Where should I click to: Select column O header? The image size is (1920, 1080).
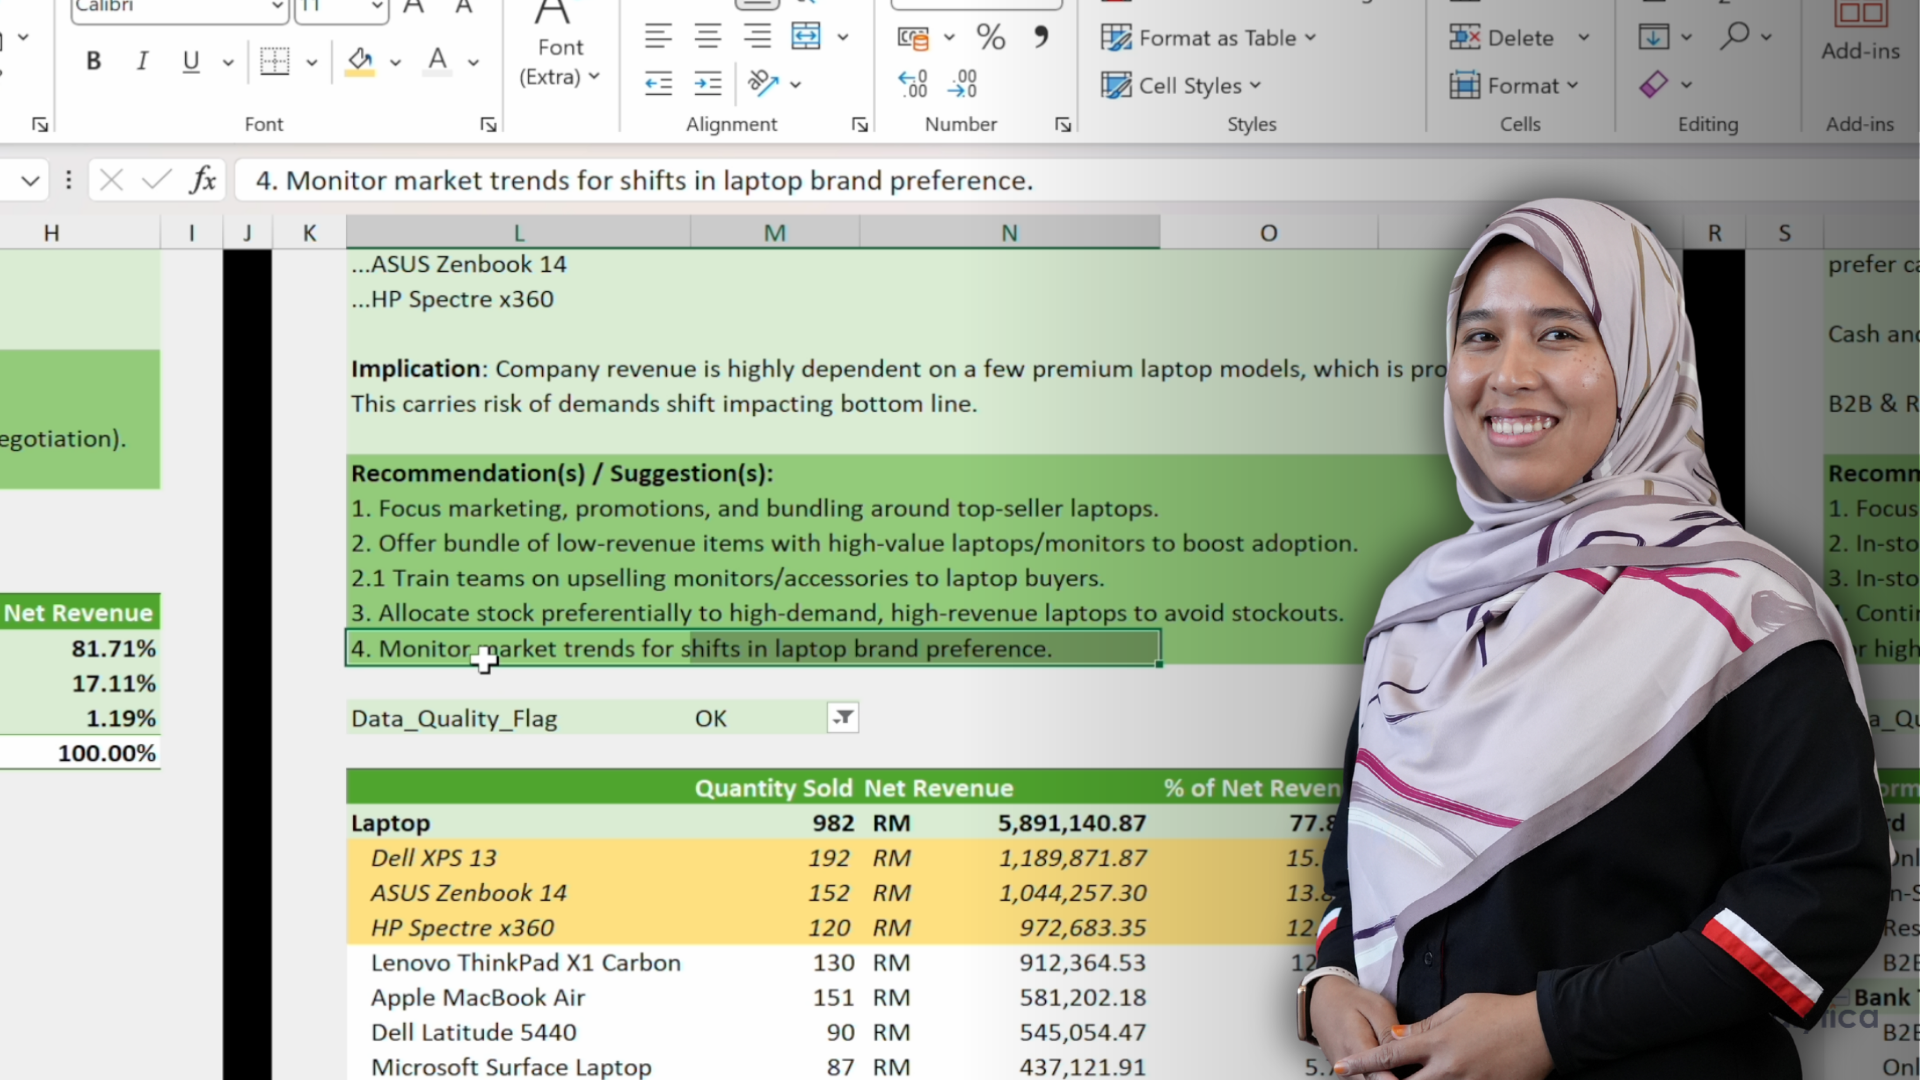1268,233
